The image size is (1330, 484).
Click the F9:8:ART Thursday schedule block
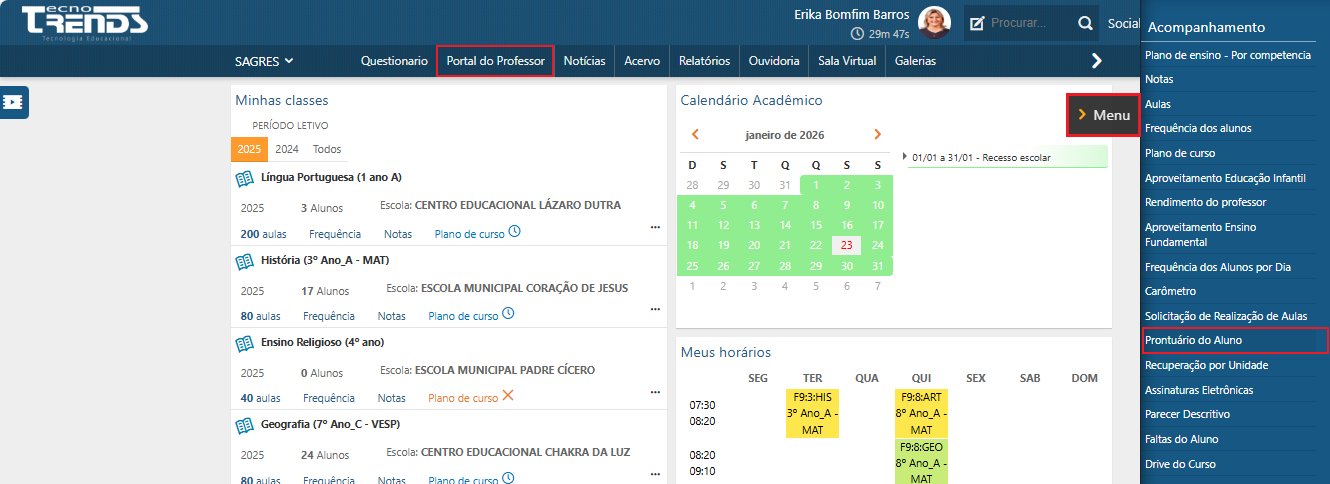point(921,413)
